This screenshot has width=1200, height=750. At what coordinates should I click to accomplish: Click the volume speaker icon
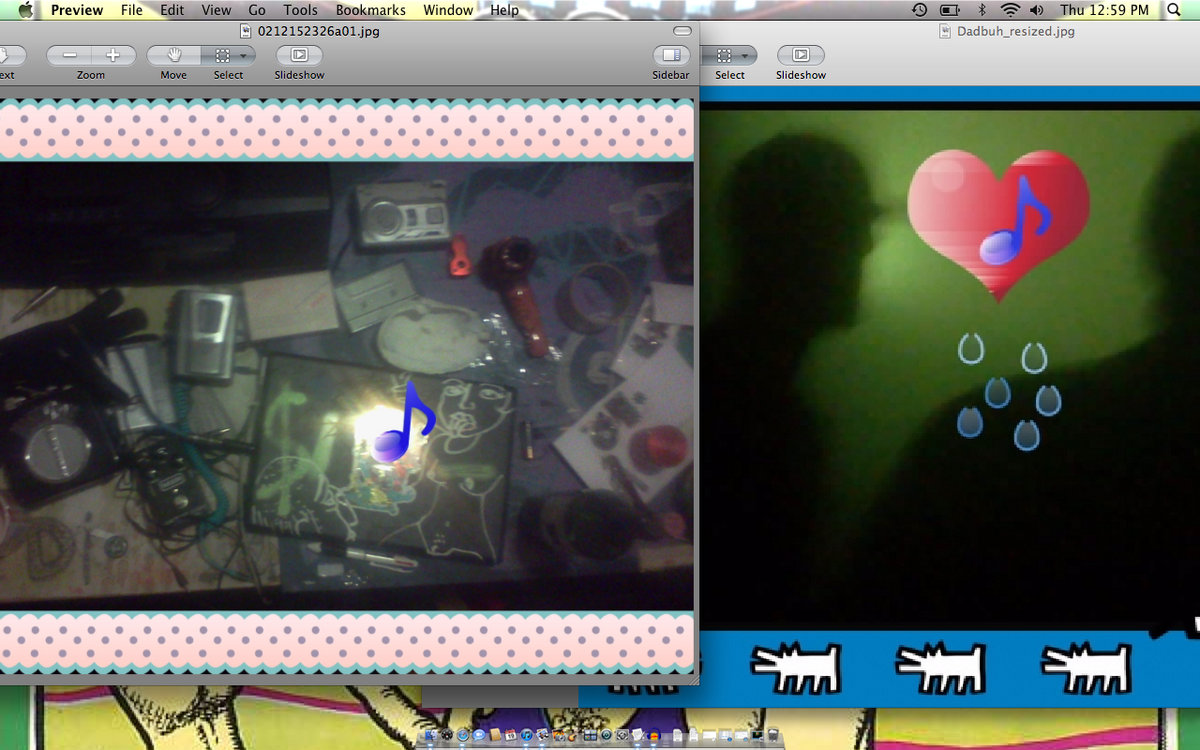[x=1036, y=10]
